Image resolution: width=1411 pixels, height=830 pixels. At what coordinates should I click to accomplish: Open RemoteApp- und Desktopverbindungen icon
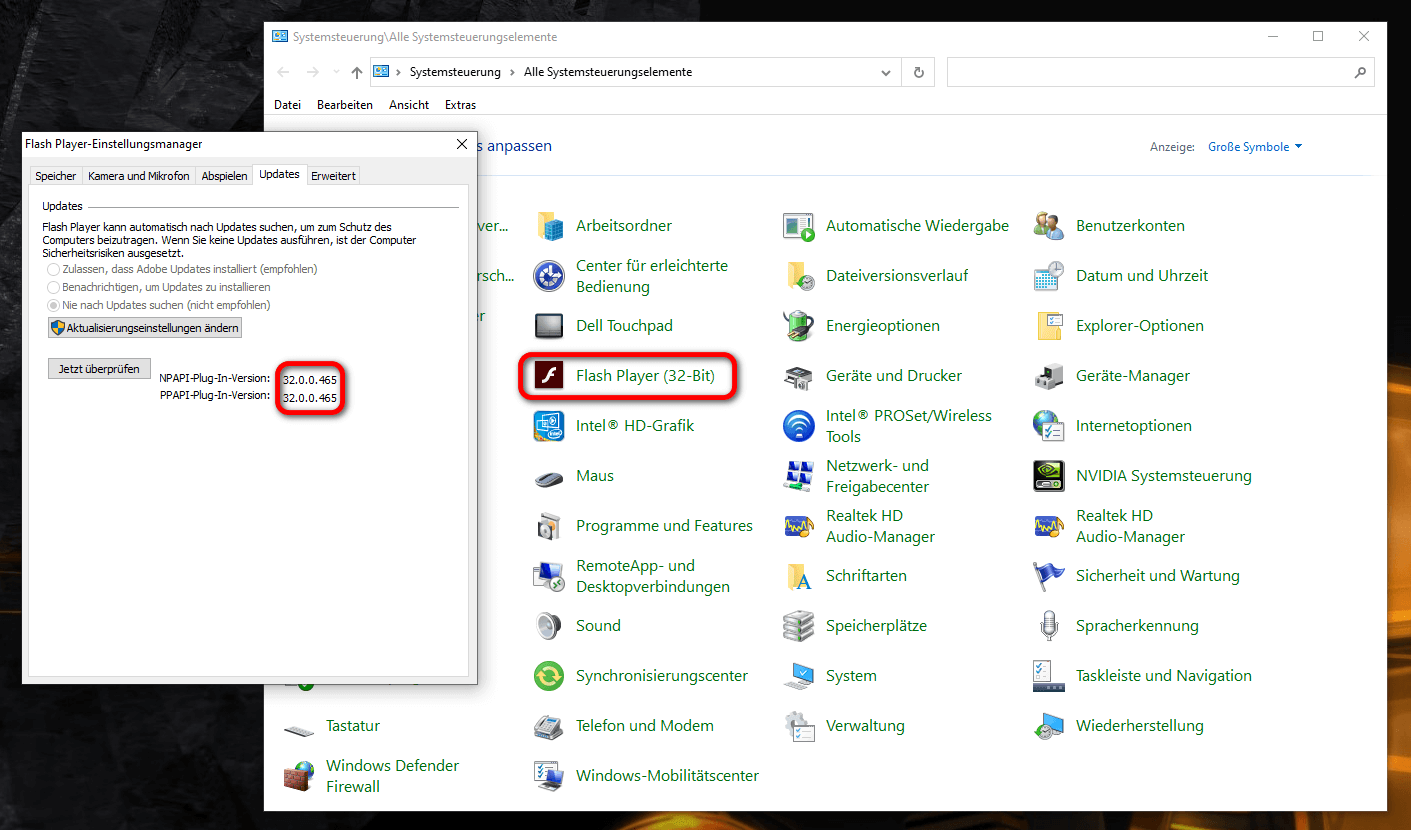549,576
